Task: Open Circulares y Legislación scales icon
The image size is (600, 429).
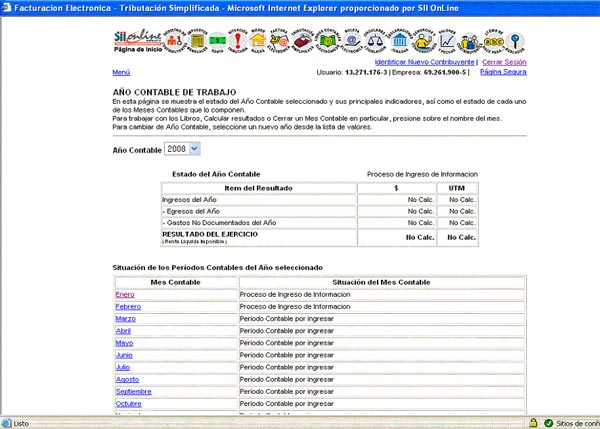Action: coord(375,41)
